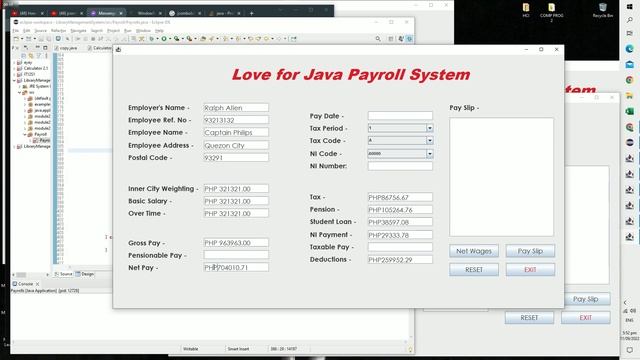Click the Over Time field
The image size is (640, 360).
(x=236, y=213)
